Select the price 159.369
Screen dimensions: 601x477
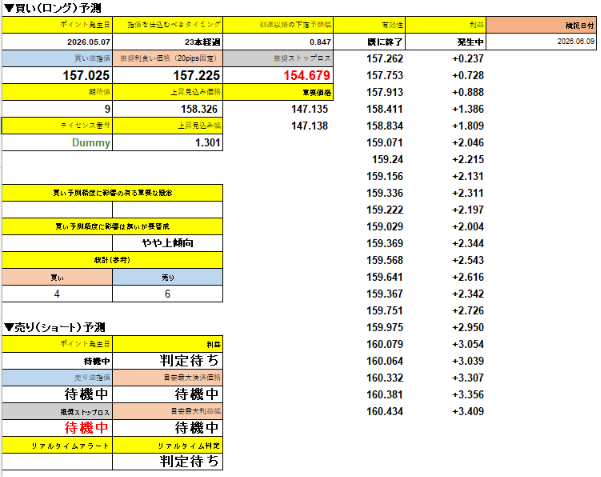click(x=384, y=243)
